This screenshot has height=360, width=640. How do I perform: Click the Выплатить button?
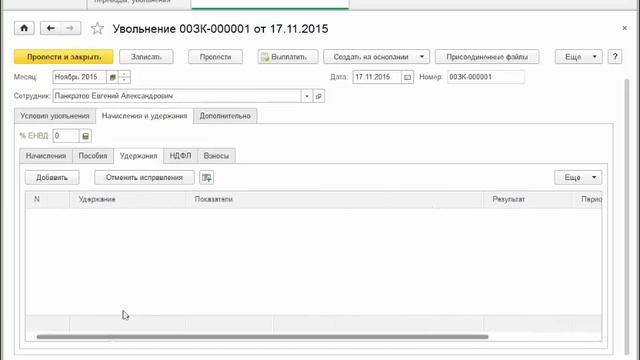tap(288, 57)
